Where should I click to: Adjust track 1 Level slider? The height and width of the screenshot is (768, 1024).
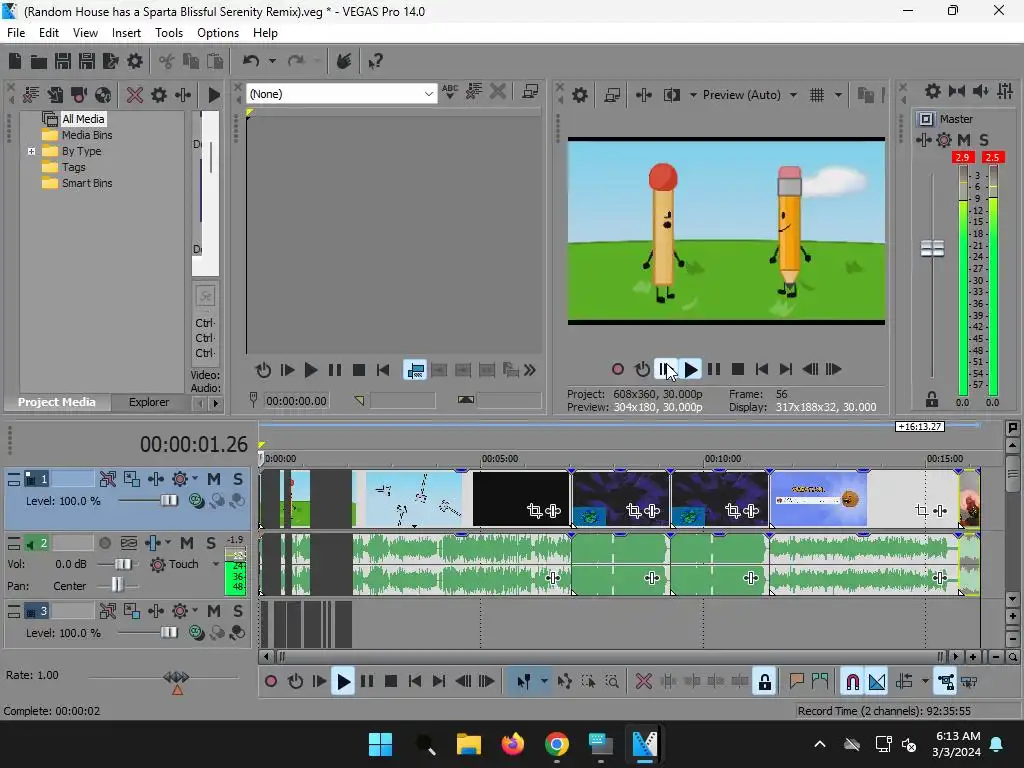coord(168,501)
